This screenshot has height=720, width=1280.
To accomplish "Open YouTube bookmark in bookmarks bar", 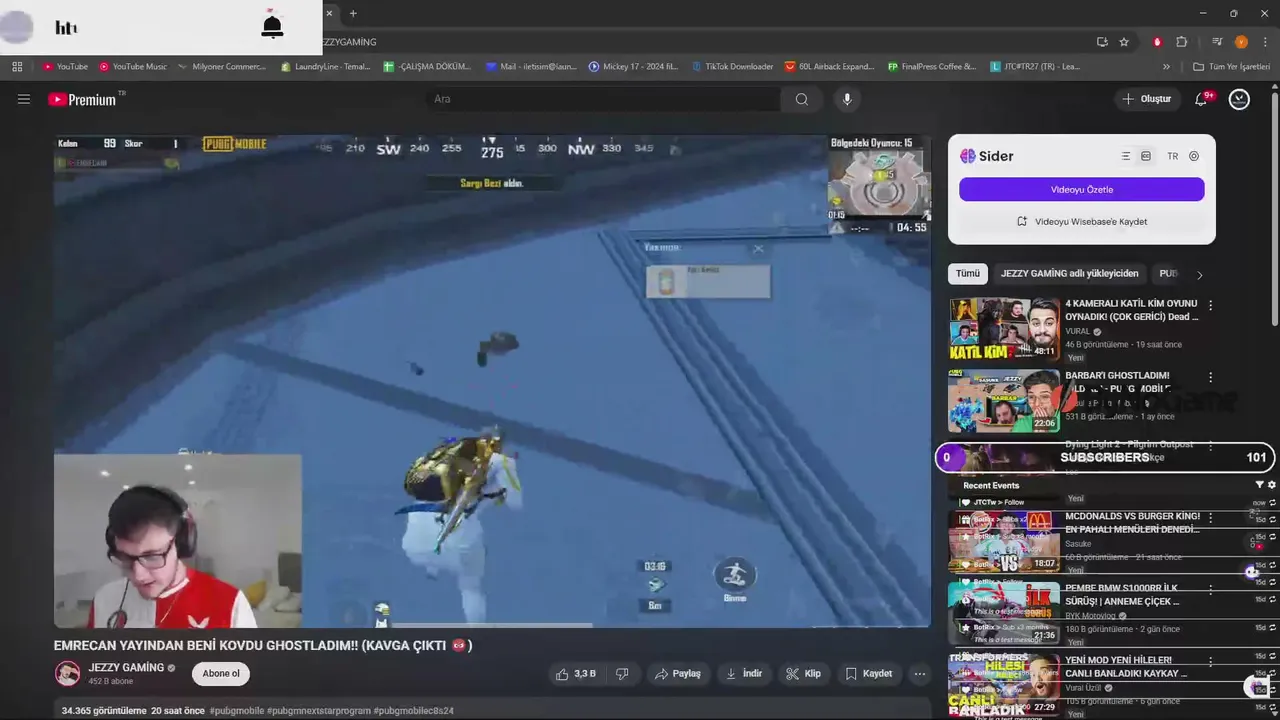I will [x=65, y=66].
